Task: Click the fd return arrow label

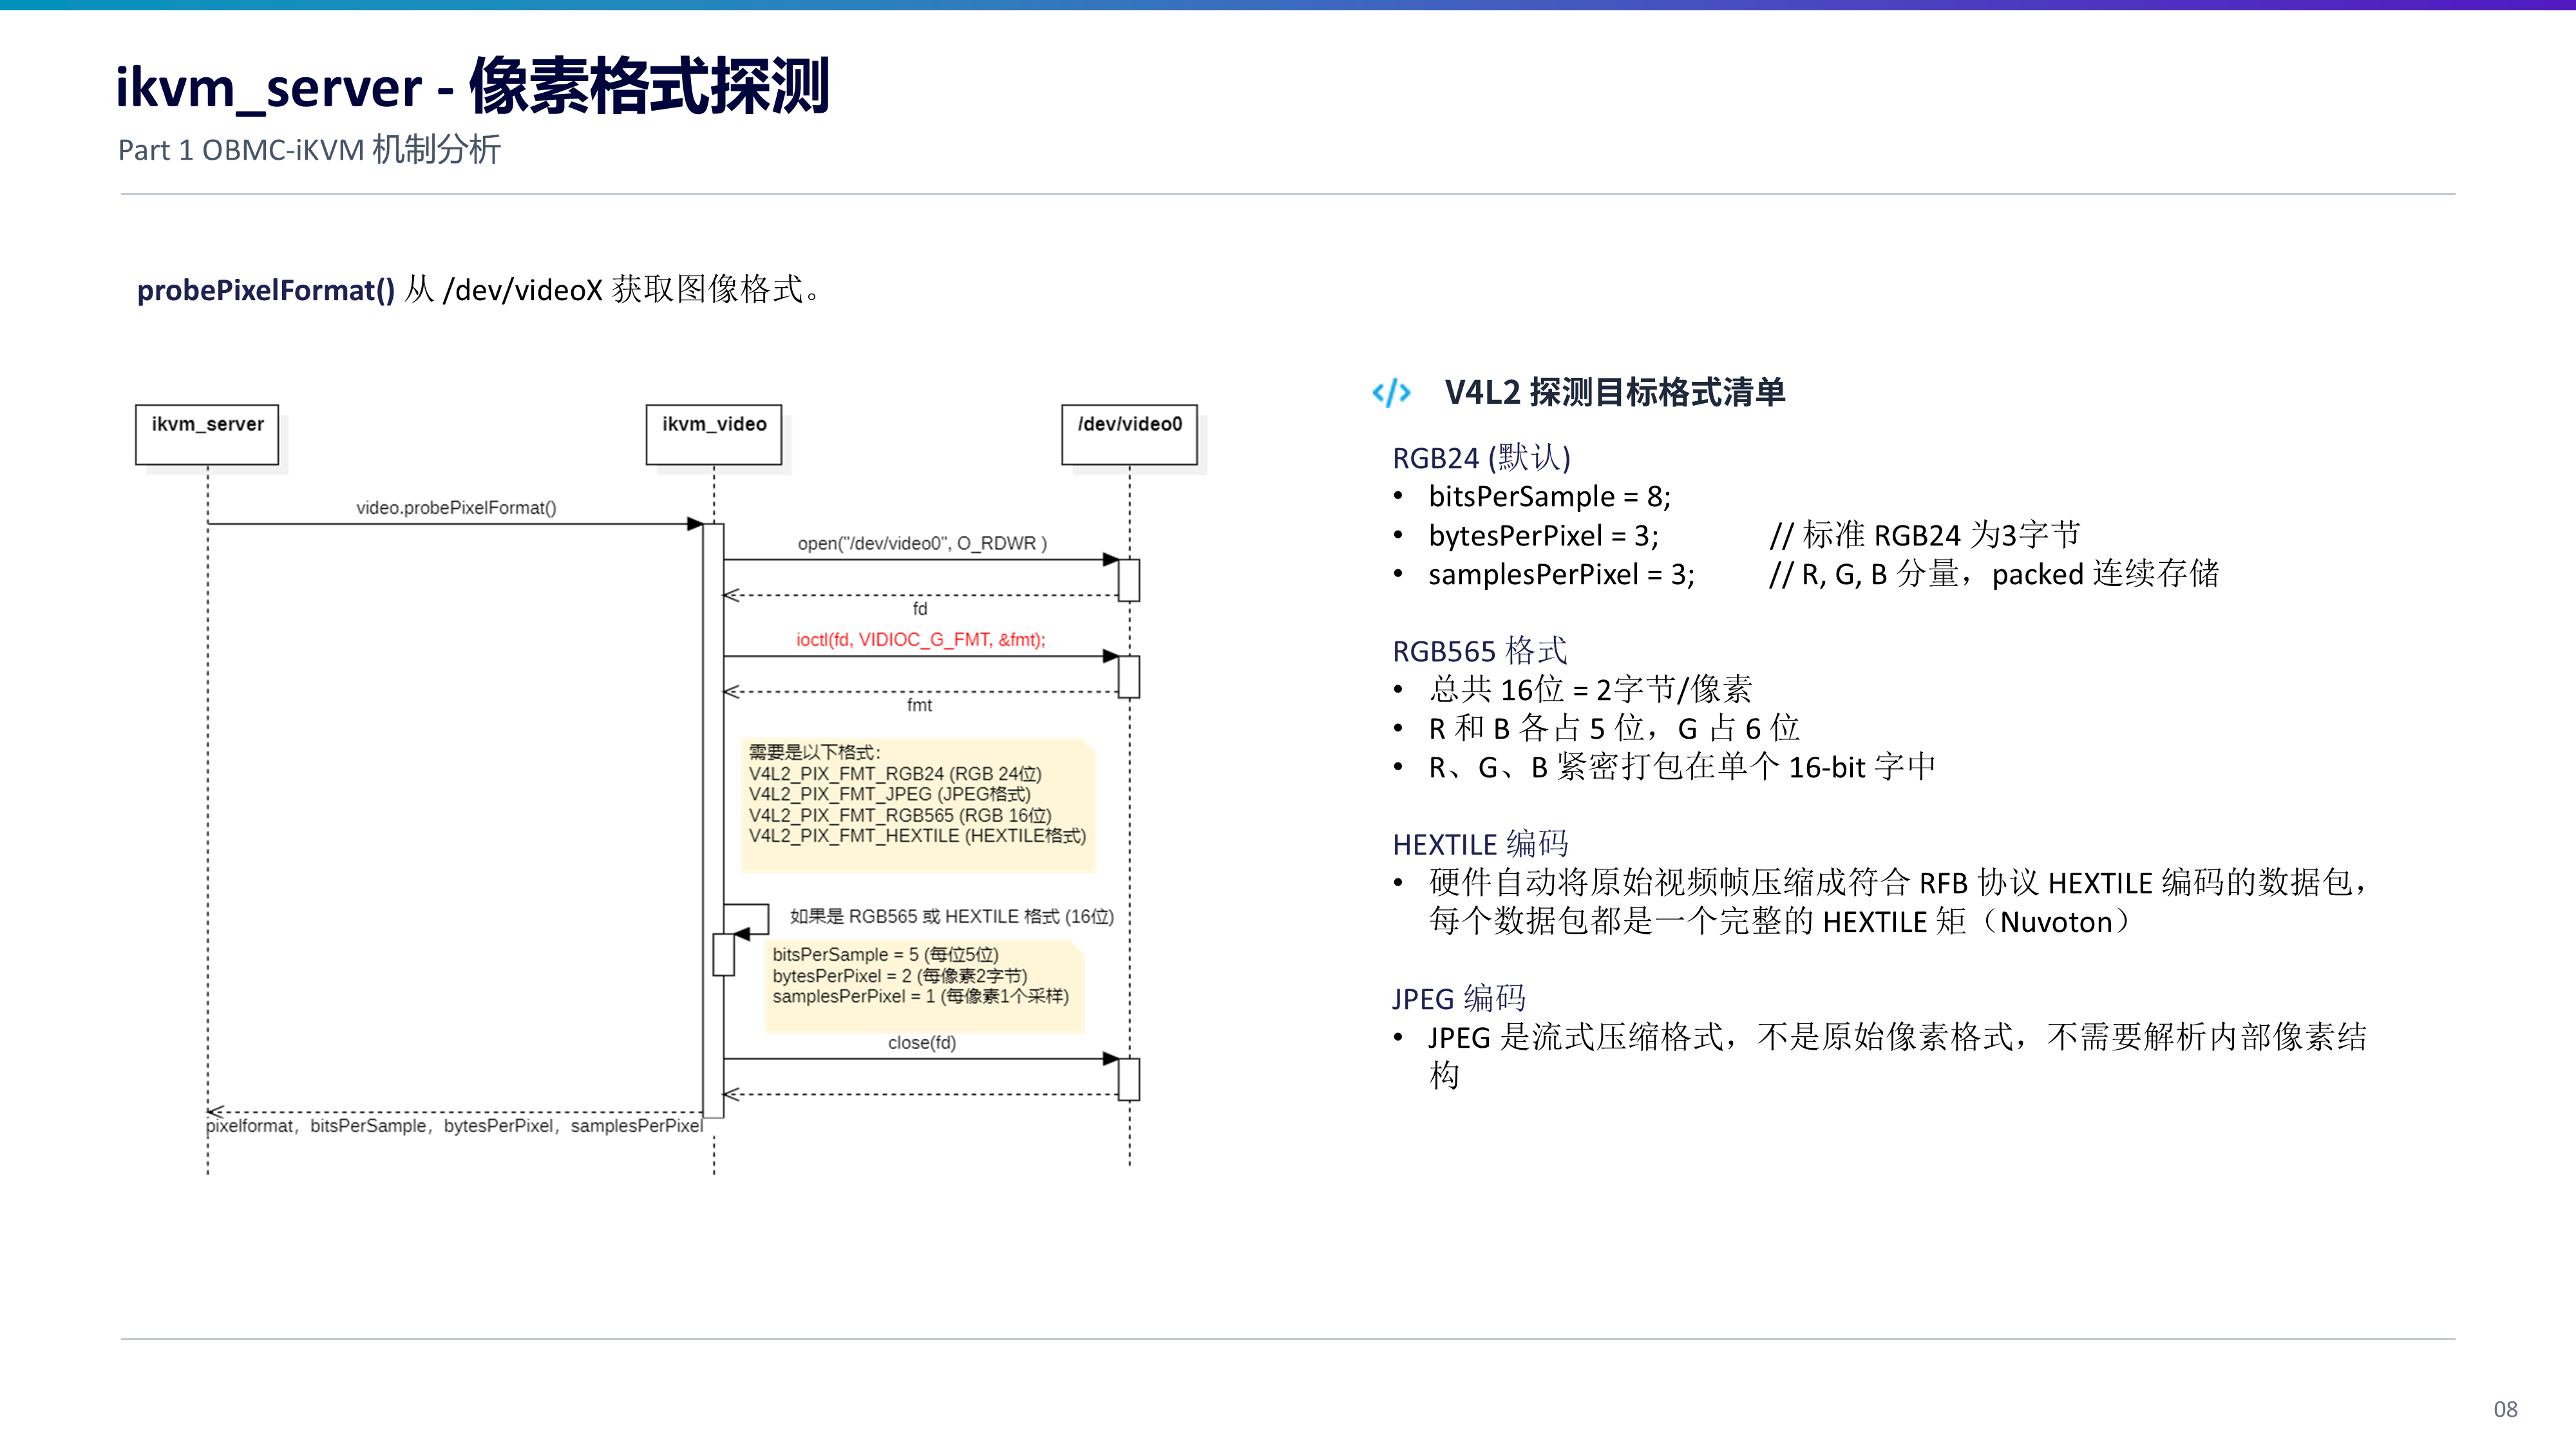Action: [x=920, y=609]
